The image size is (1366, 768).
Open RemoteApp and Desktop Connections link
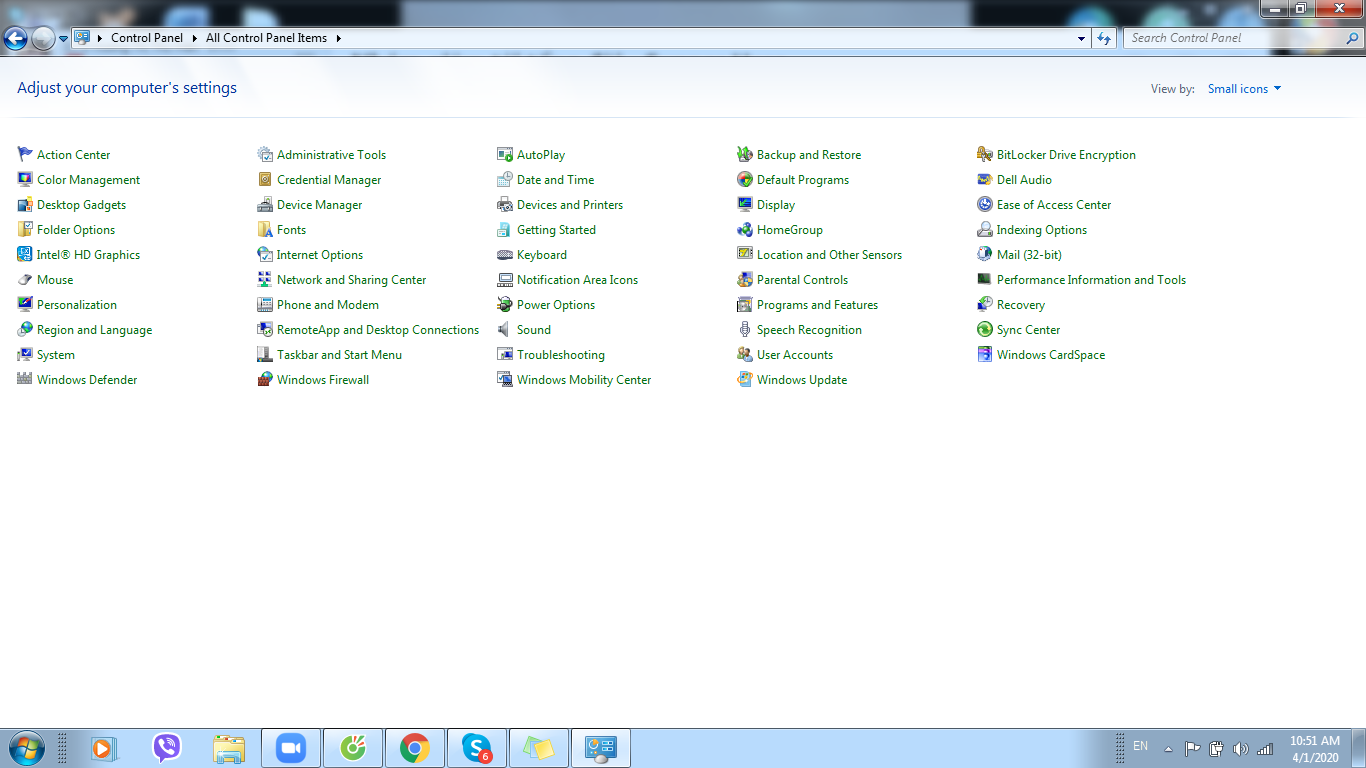[378, 330]
